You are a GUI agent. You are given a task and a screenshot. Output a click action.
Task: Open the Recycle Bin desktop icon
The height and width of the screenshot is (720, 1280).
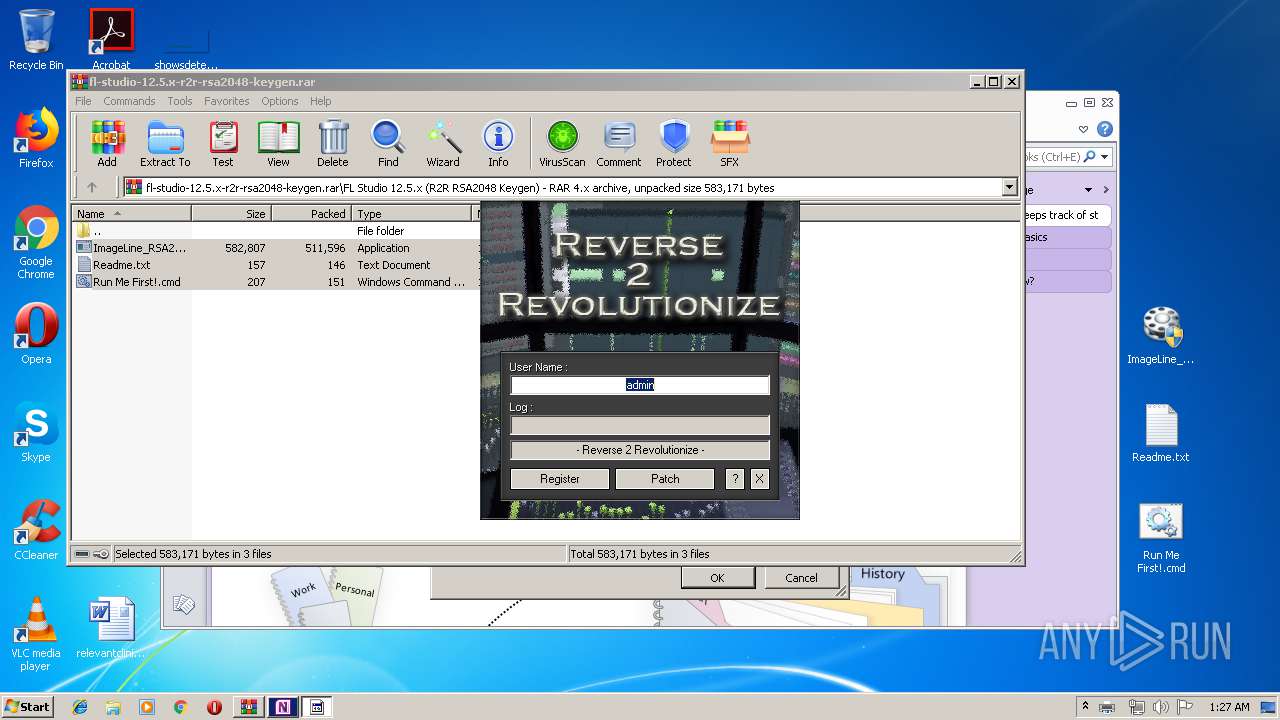point(36,40)
